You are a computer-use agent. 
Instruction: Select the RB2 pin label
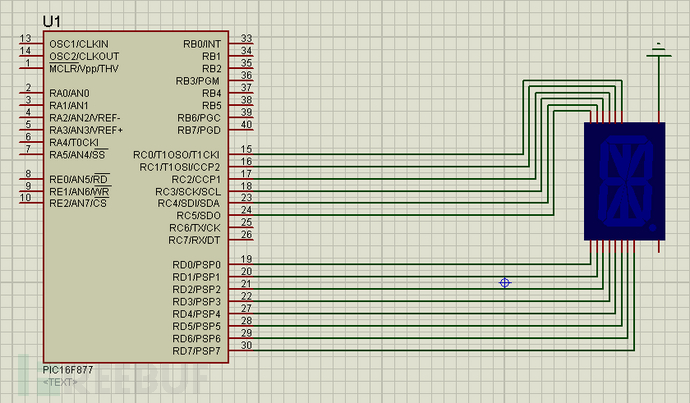[211, 69]
